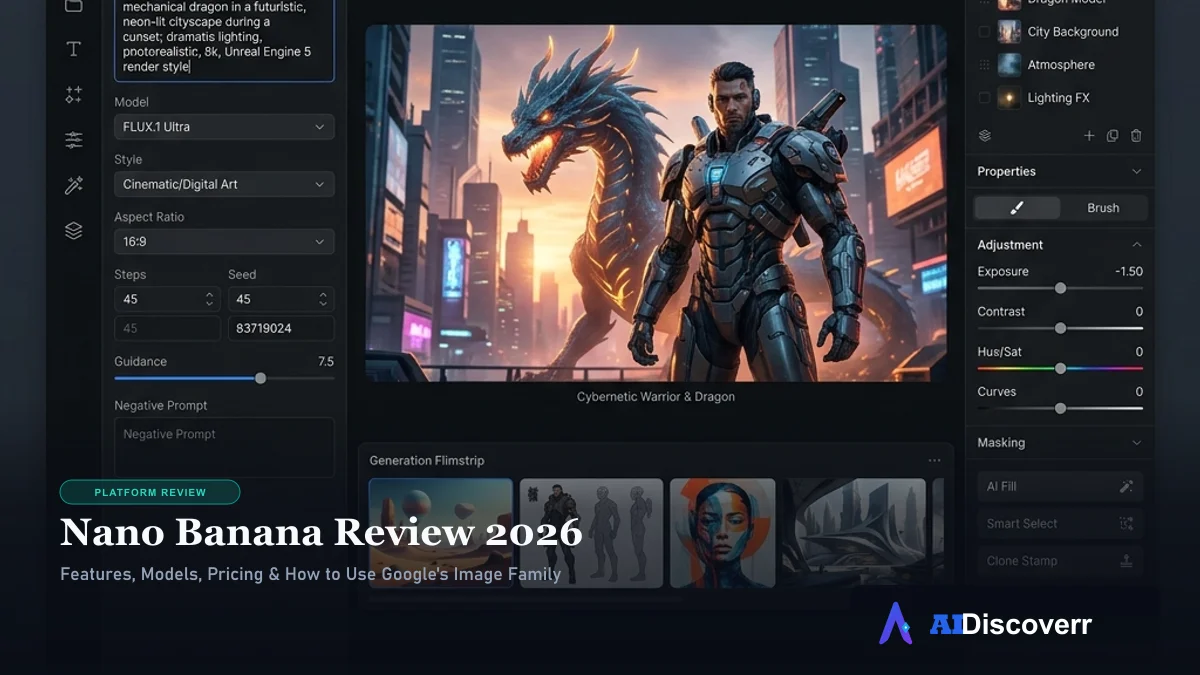Click the AI Fill wand icon
Screen dimensions: 1200x675
pos(1126,486)
